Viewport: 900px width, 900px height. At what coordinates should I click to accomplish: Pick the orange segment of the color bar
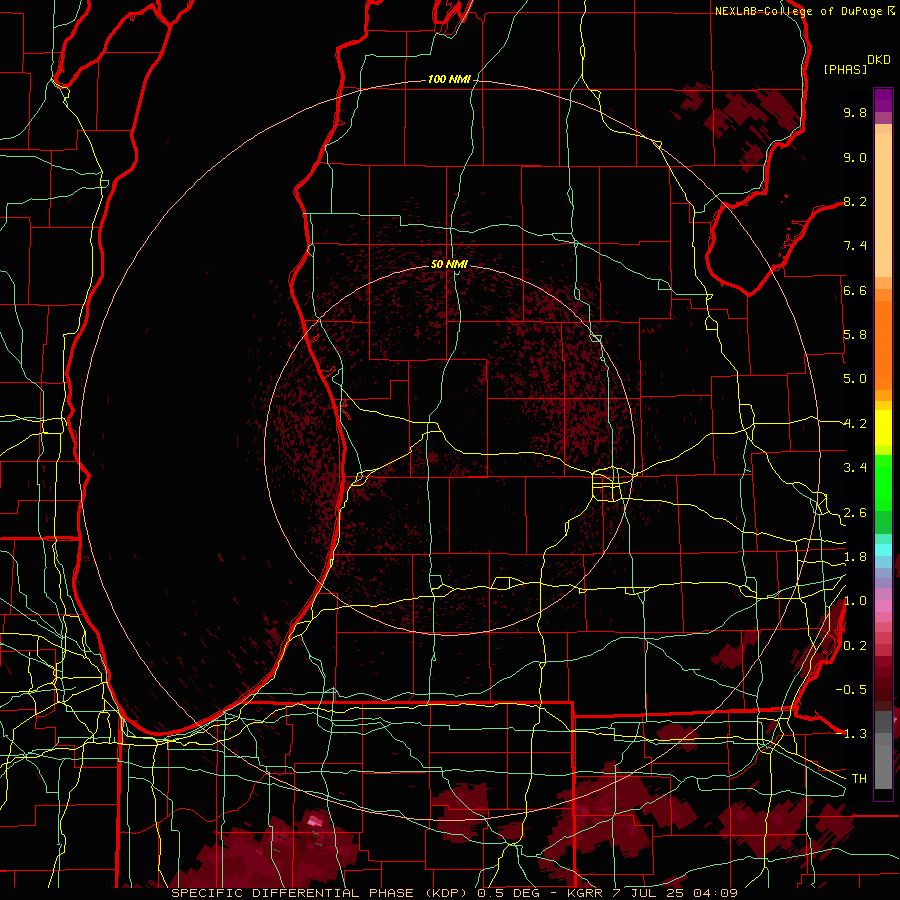[883, 344]
